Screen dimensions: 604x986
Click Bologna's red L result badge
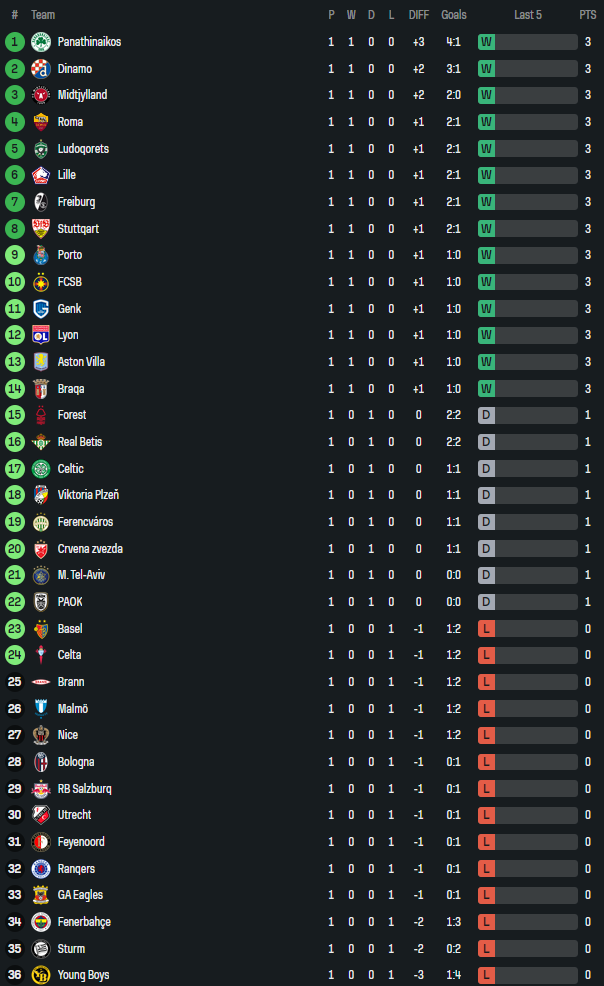487,762
